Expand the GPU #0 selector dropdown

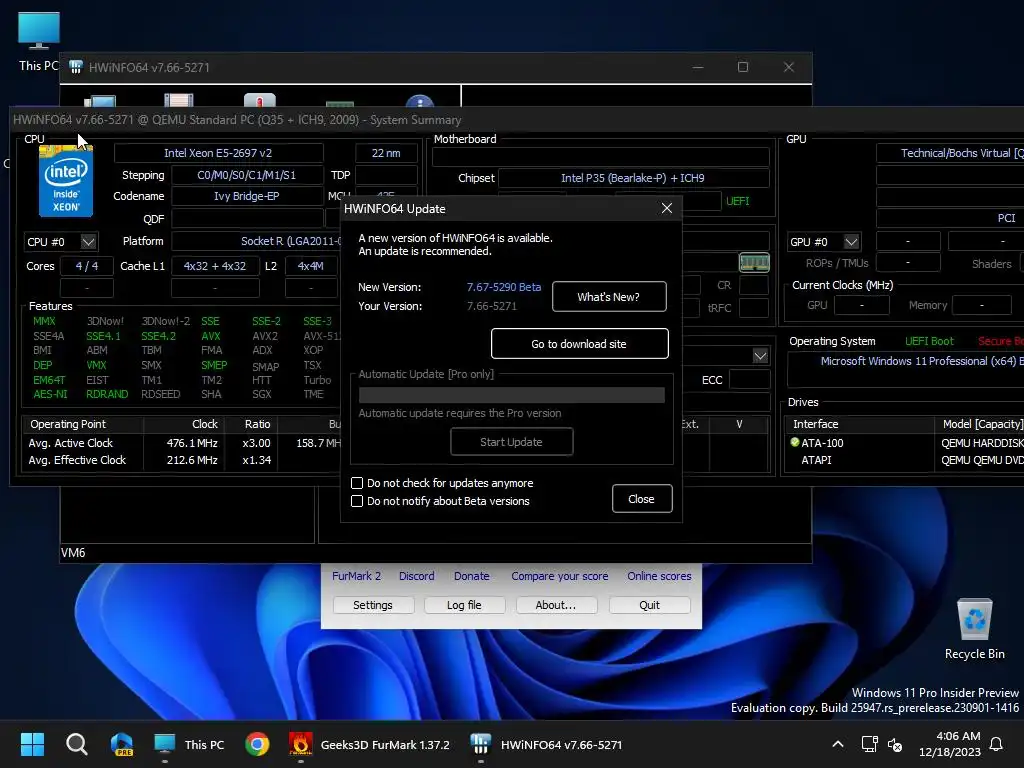point(851,242)
